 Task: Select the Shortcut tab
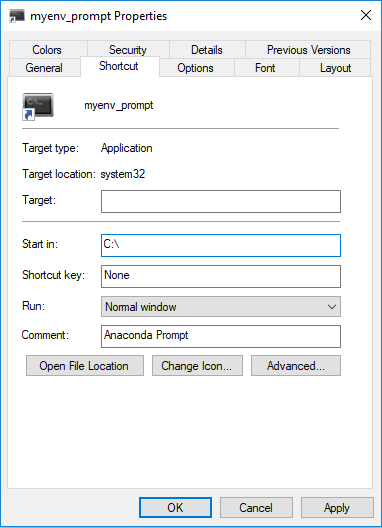[119, 66]
